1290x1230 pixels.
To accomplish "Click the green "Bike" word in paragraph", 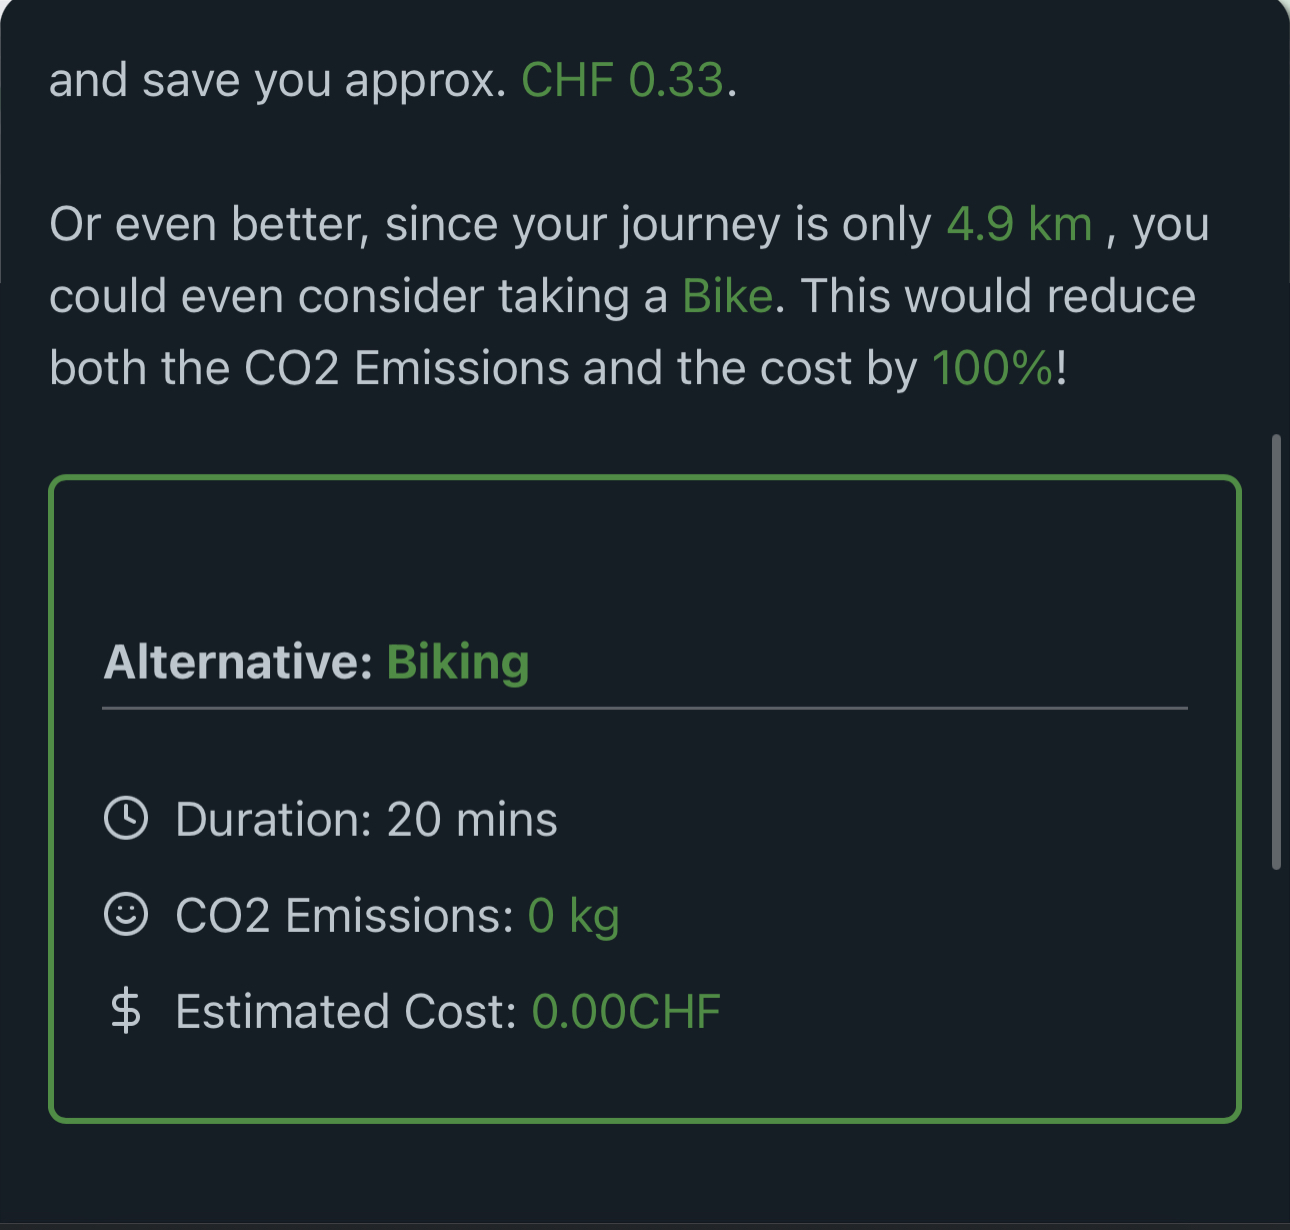I will (x=727, y=296).
